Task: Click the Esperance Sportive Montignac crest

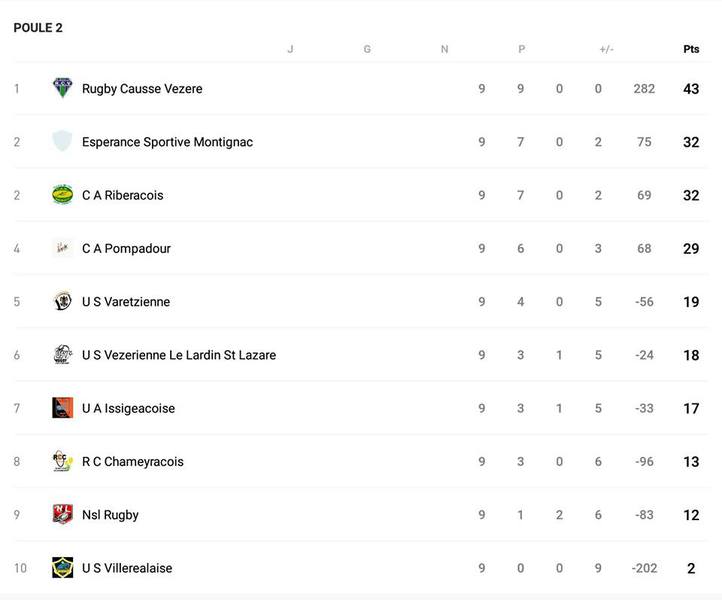Action: [x=63, y=141]
